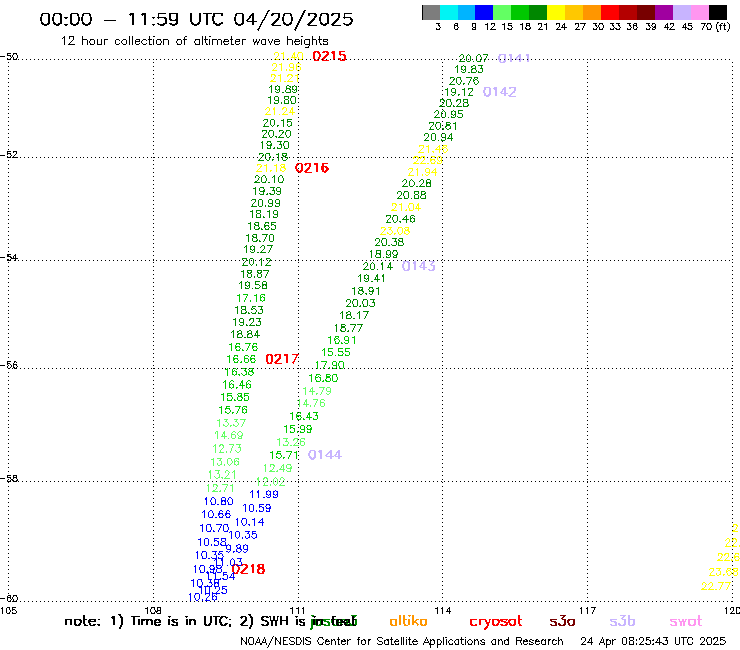The image size is (740, 650).
Task: Click the longitude axis label 108
Action: coord(153,611)
